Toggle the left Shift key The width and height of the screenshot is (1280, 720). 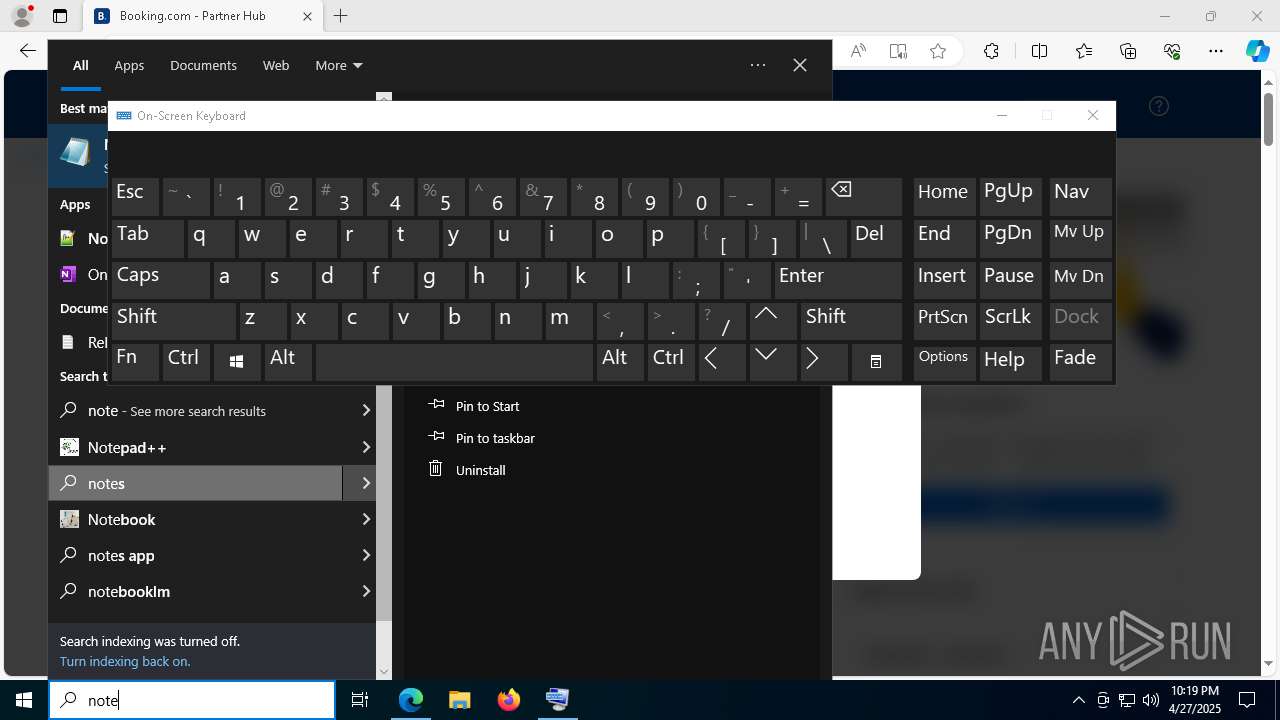(x=173, y=320)
